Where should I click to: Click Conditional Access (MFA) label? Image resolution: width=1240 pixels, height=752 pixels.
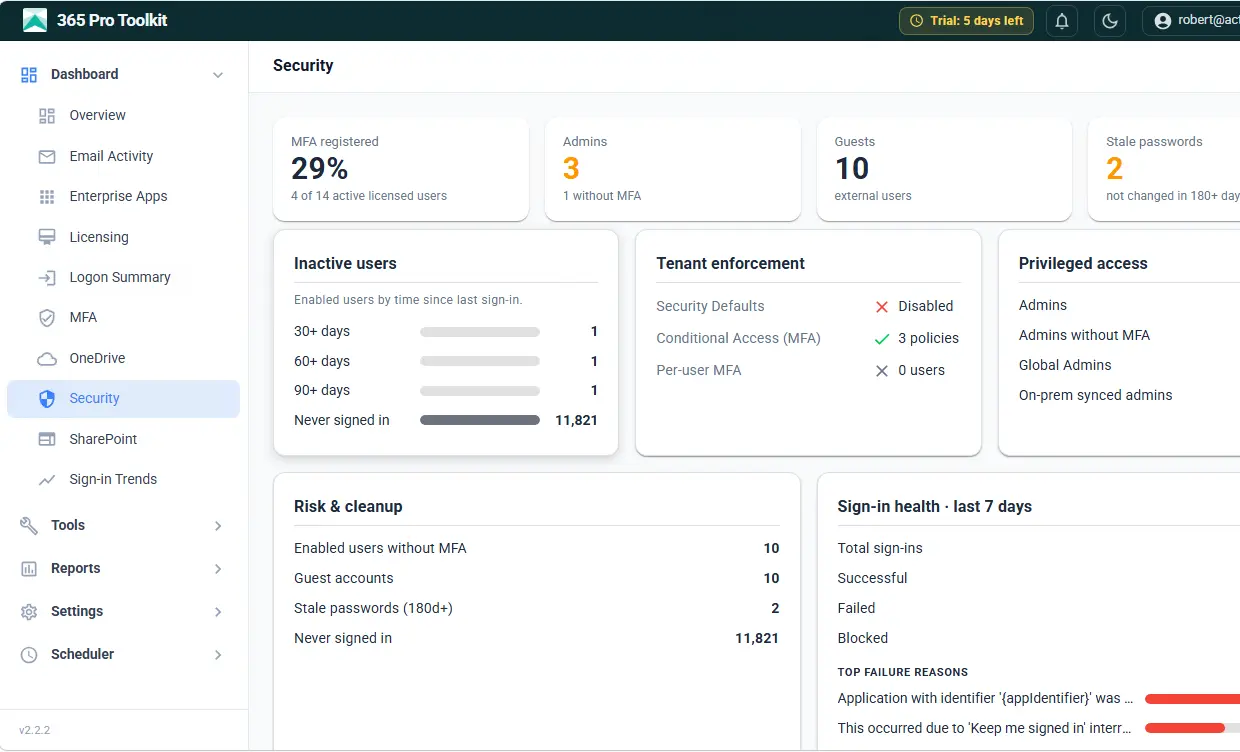click(x=738, y=339)
